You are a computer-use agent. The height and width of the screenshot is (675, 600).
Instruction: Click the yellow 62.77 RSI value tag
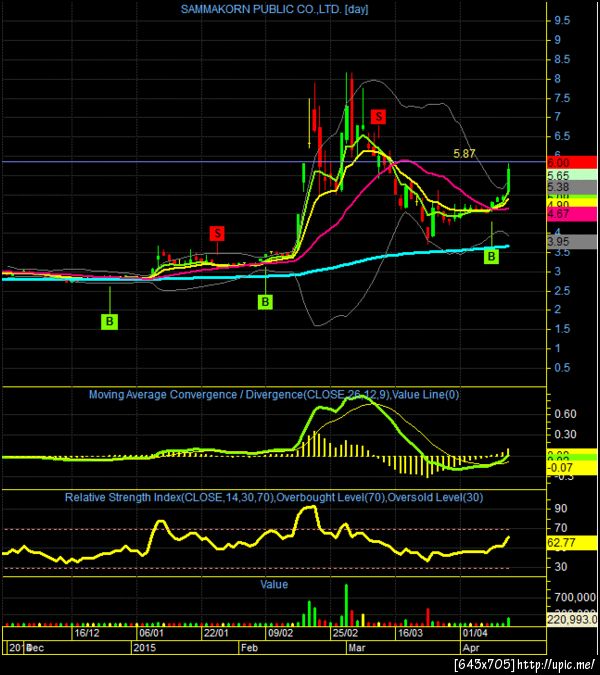point(572,543)
